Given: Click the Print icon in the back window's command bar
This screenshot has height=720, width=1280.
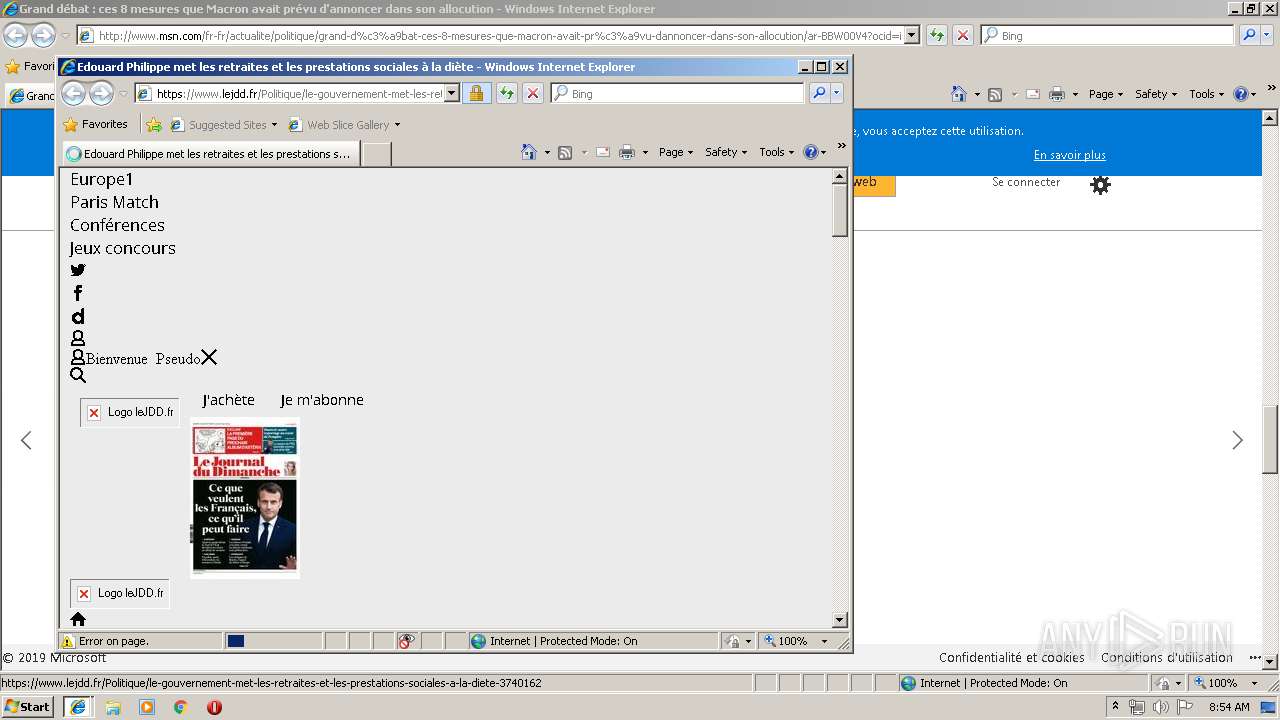Looking at the screenshot, I should click(x=1057, y=94).
